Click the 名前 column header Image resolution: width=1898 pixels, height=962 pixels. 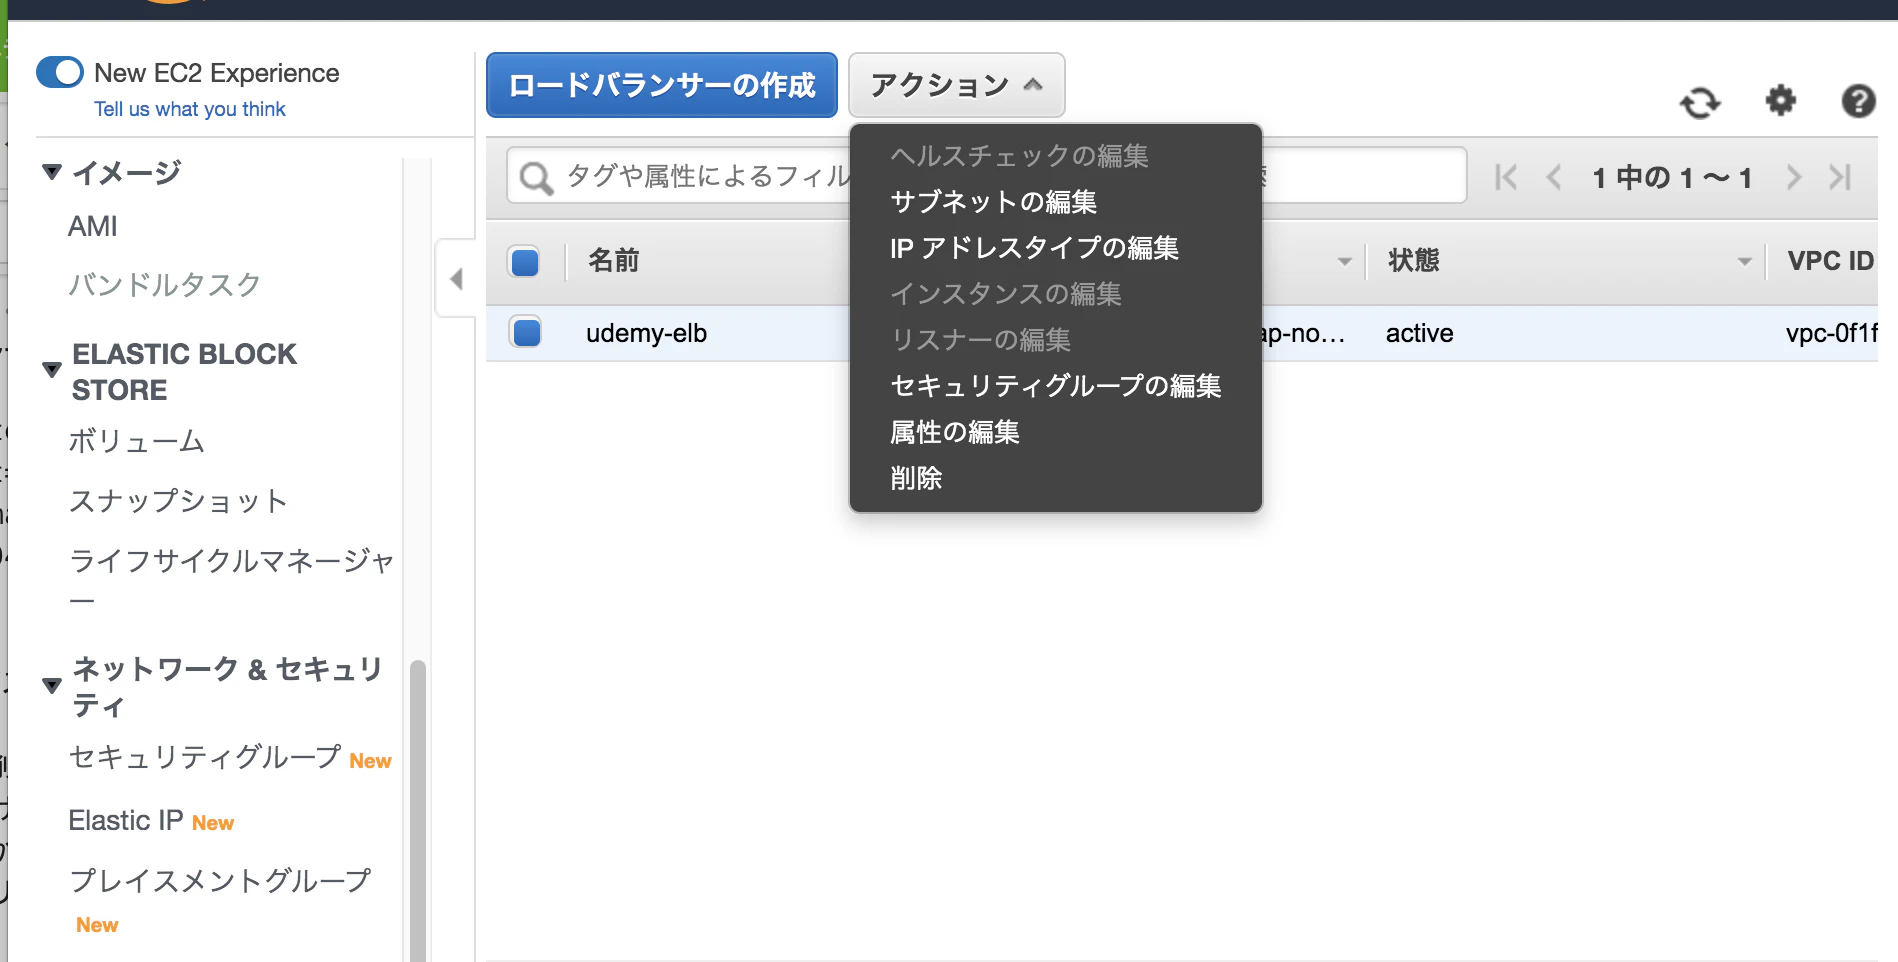[x=614, y=262]
